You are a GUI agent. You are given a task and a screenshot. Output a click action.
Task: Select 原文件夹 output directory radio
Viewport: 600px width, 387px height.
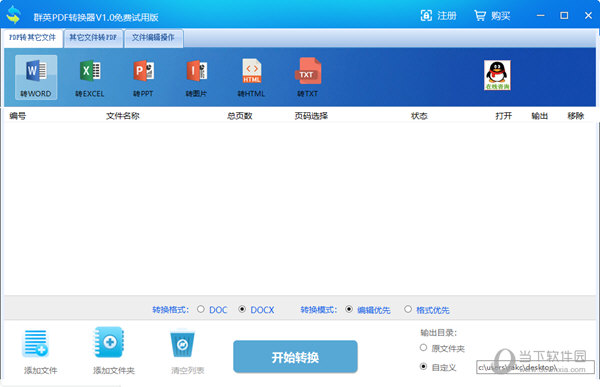(423, 348)
